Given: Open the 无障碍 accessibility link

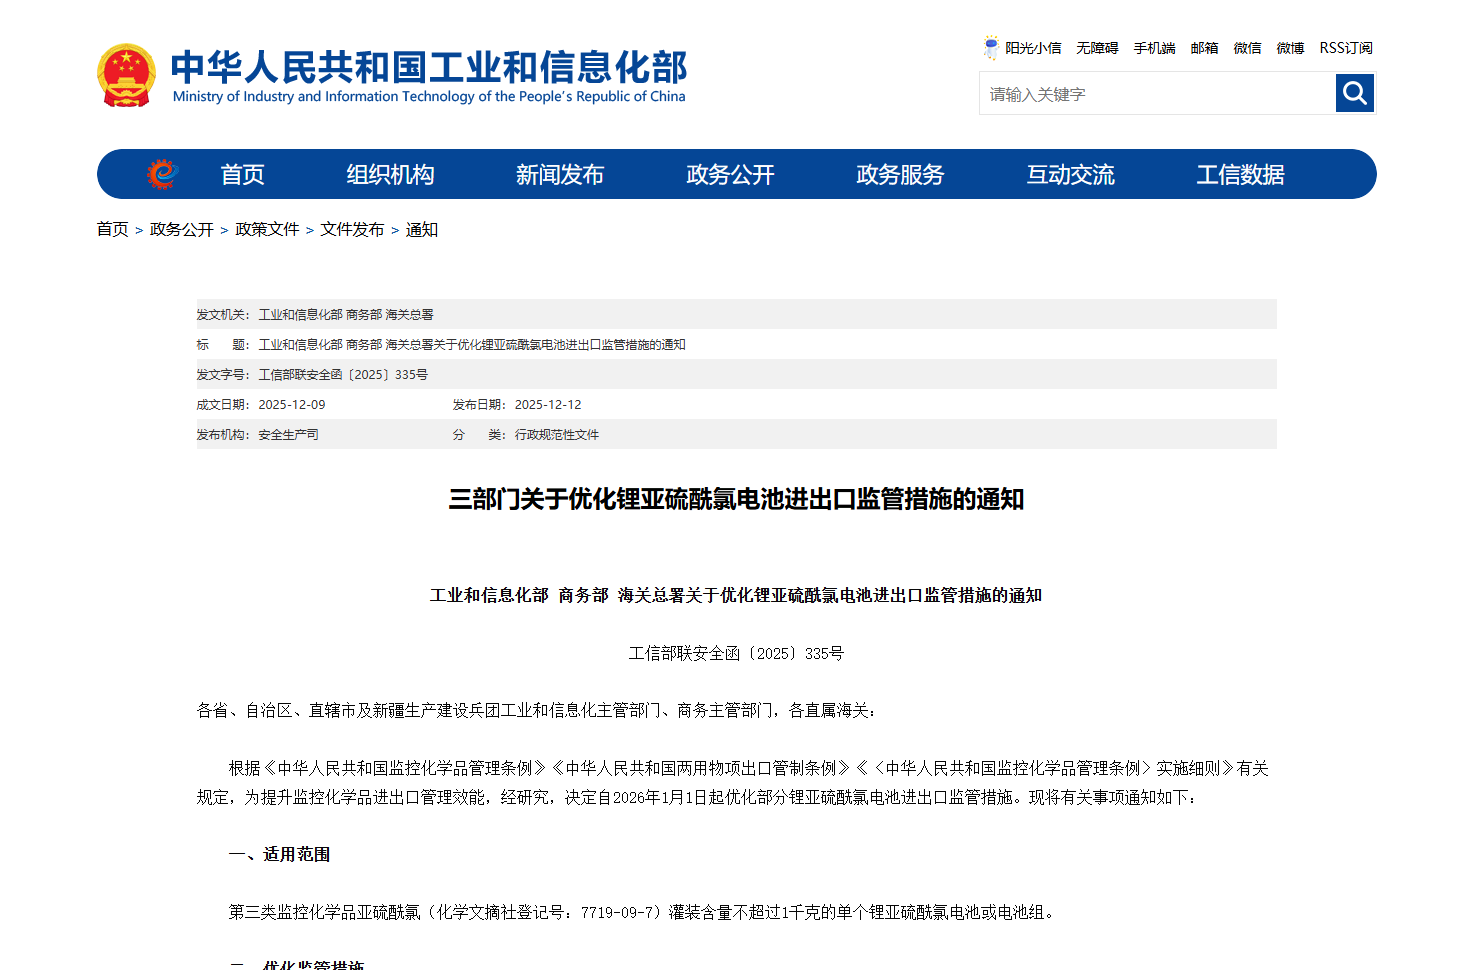Looking at the screenshot, I should 1096,48.
